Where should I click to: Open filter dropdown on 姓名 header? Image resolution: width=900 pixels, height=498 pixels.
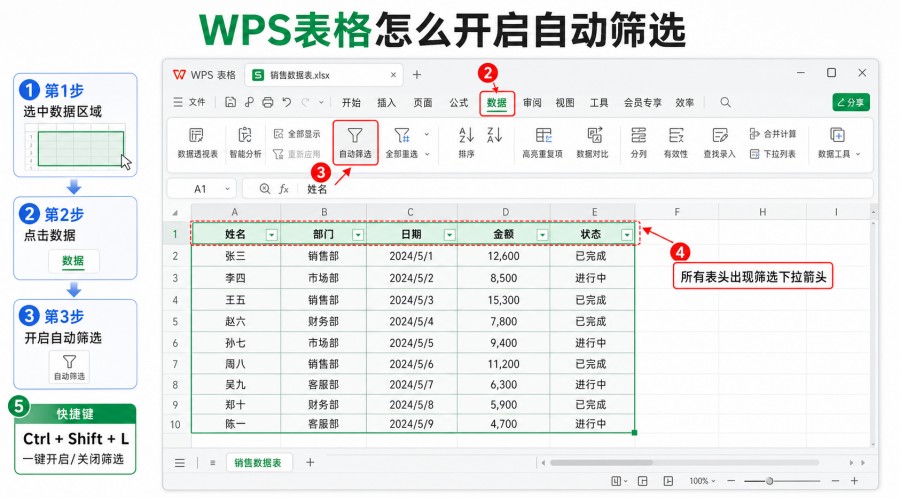coord(271,235)
